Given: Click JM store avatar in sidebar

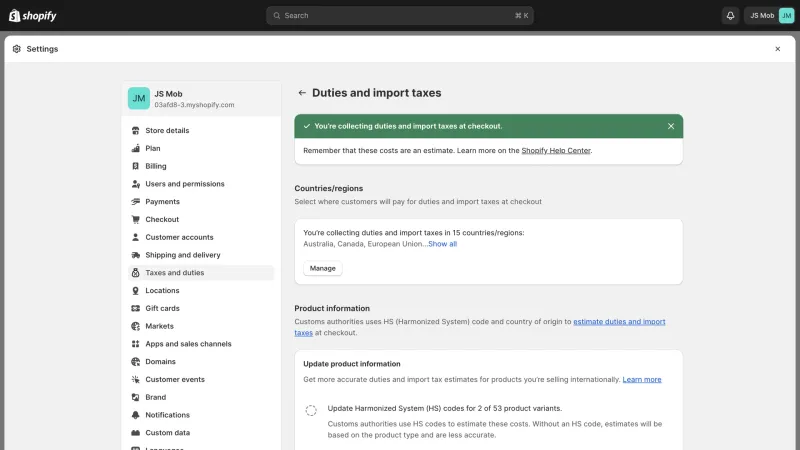Looking at the screenshot, I should click(139, 98).
